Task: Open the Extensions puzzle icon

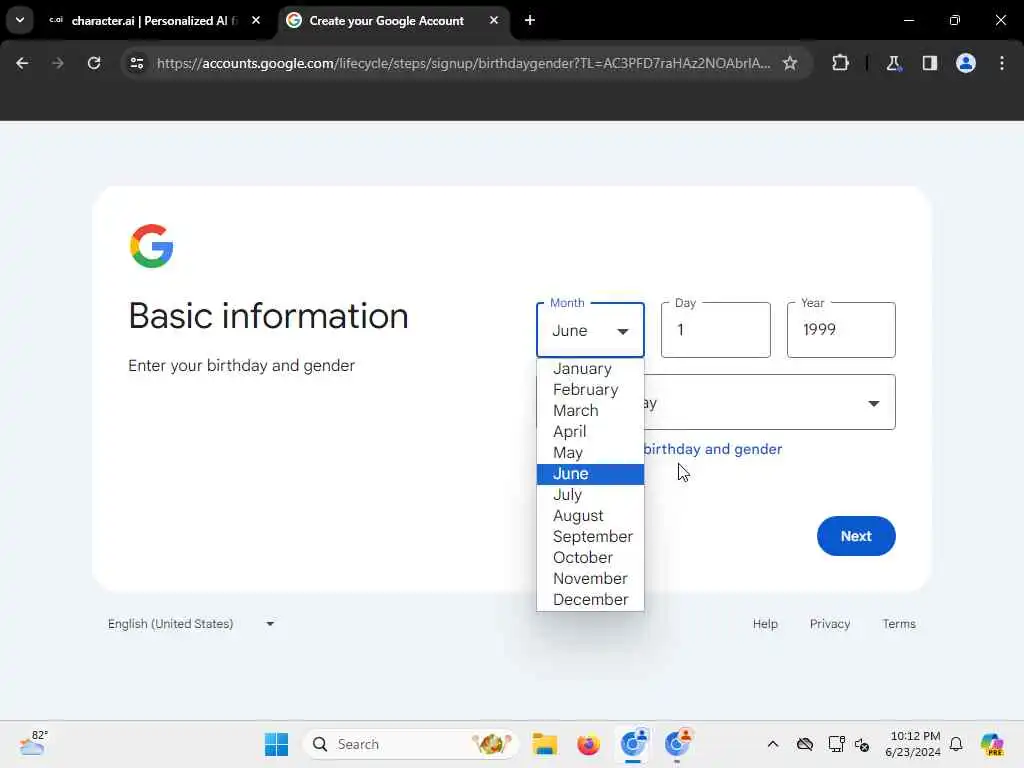Action: tap(840, 63)
